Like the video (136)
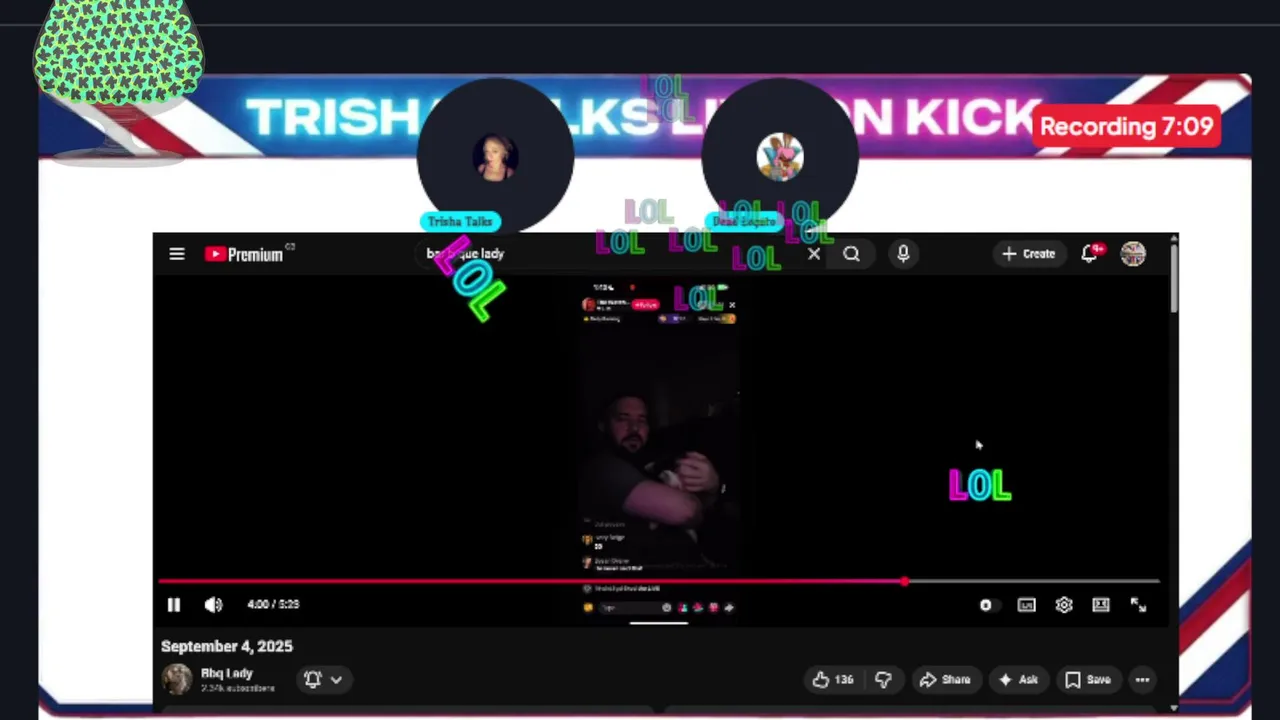Viewport: 1280px width, 720px height. [x=832, y=680]
